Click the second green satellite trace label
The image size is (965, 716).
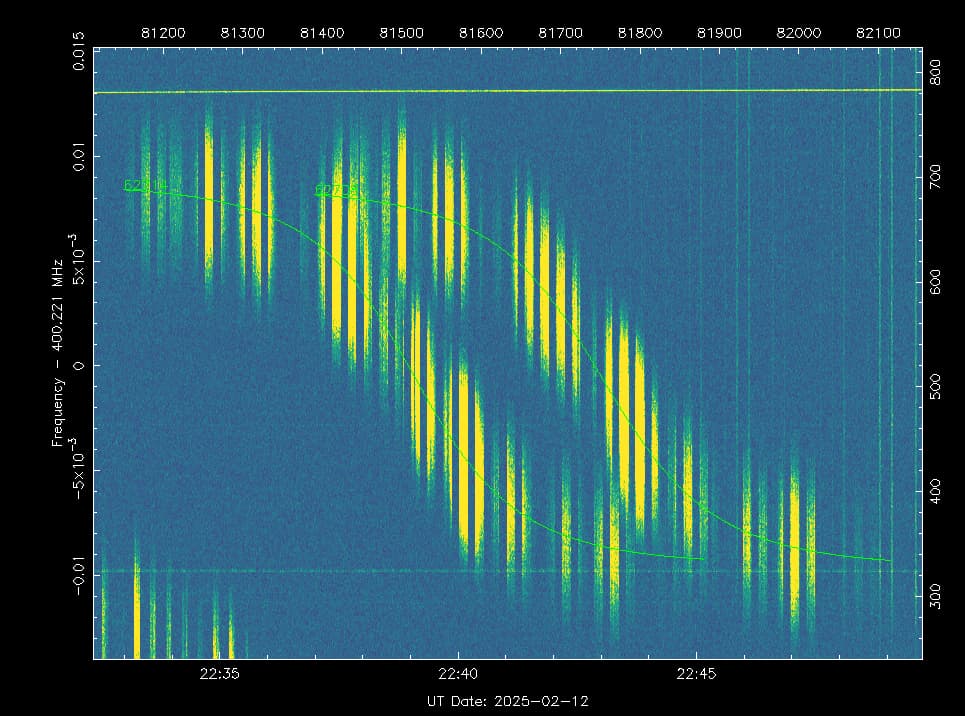coord(334,189)
